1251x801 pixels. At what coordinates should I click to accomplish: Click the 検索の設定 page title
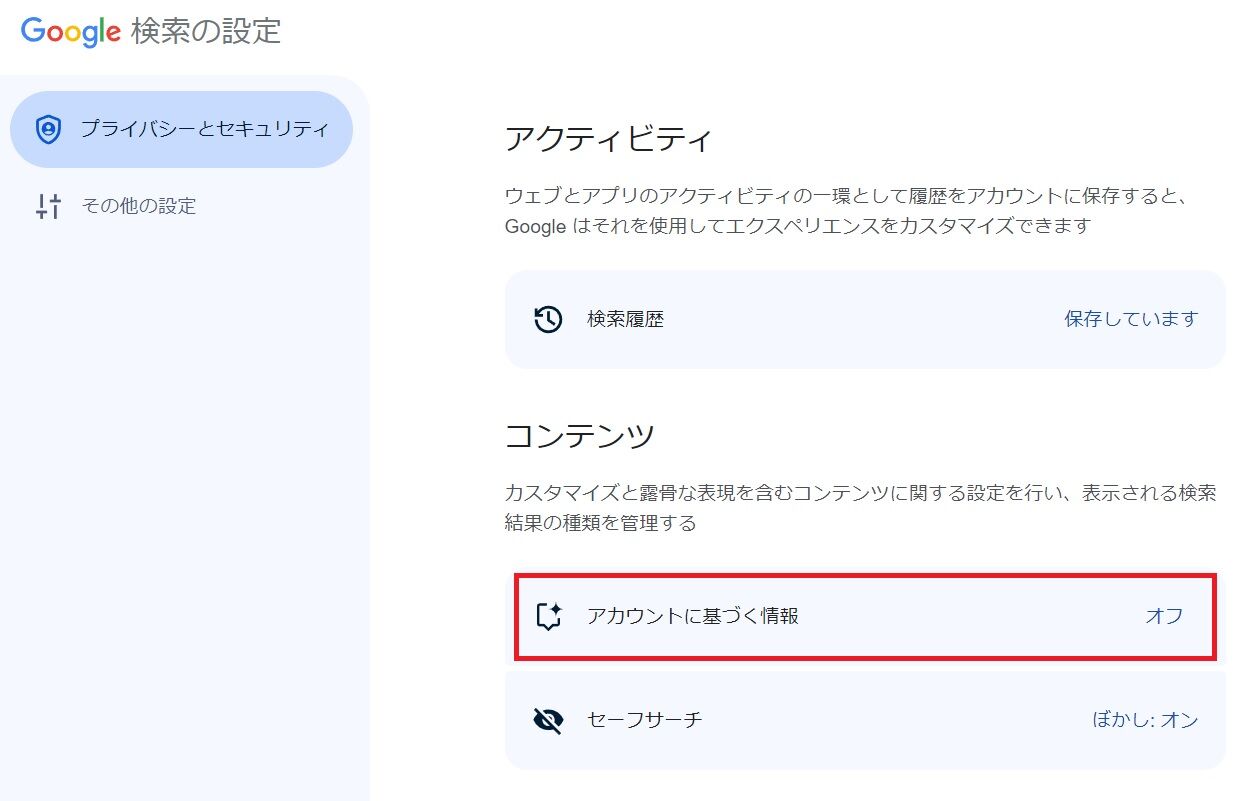tap(206, 31)
